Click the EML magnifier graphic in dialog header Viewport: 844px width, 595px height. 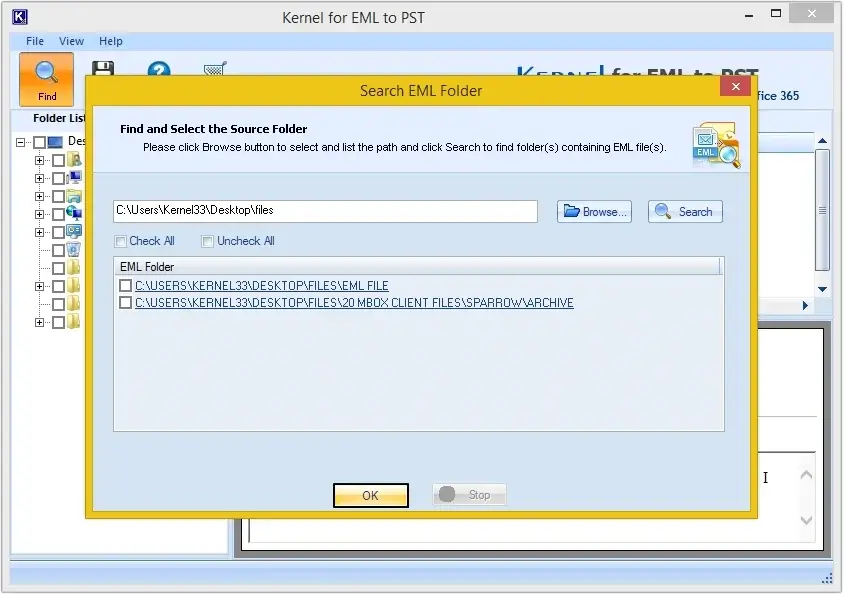point(716,145)
